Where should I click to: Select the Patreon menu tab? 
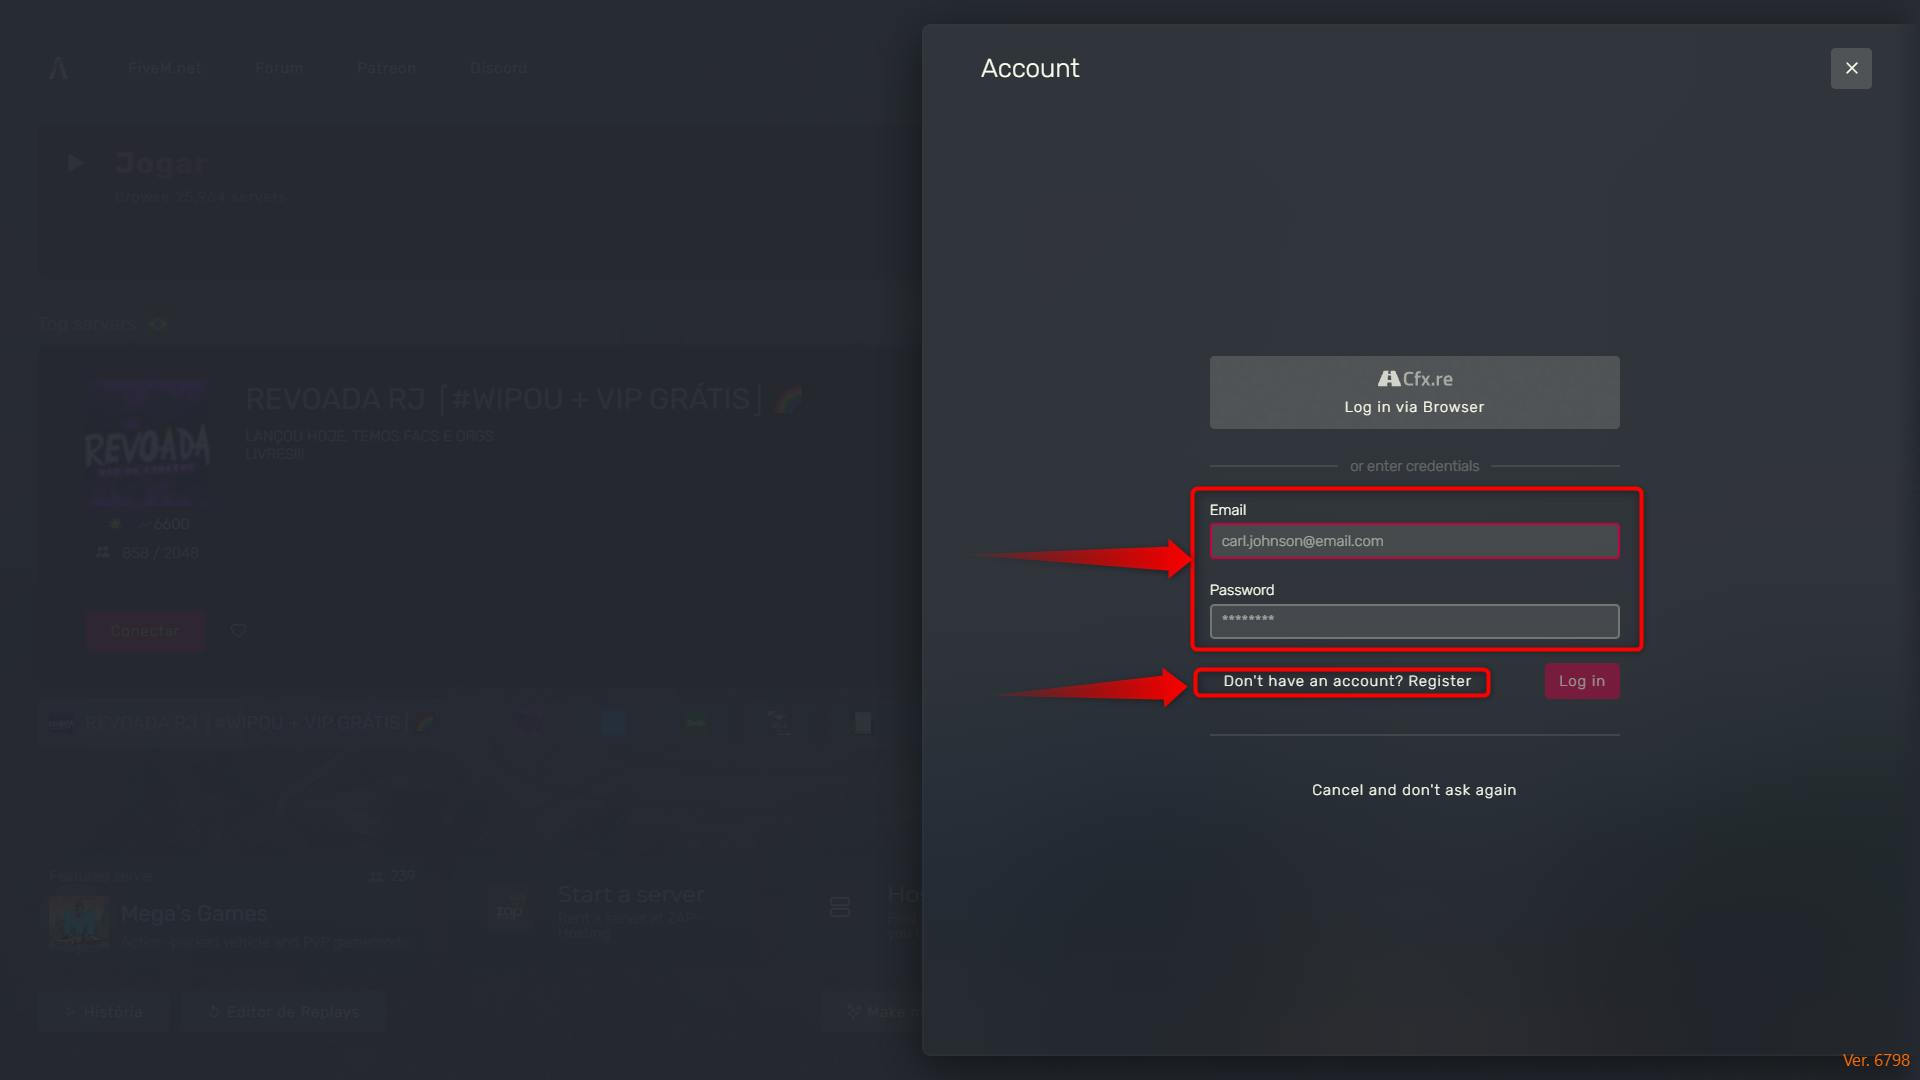pos(386,67)
